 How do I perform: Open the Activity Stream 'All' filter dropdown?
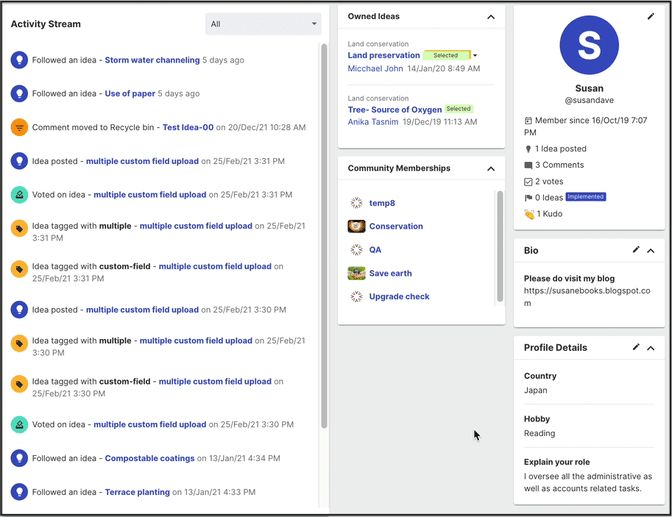coord(263,24)
